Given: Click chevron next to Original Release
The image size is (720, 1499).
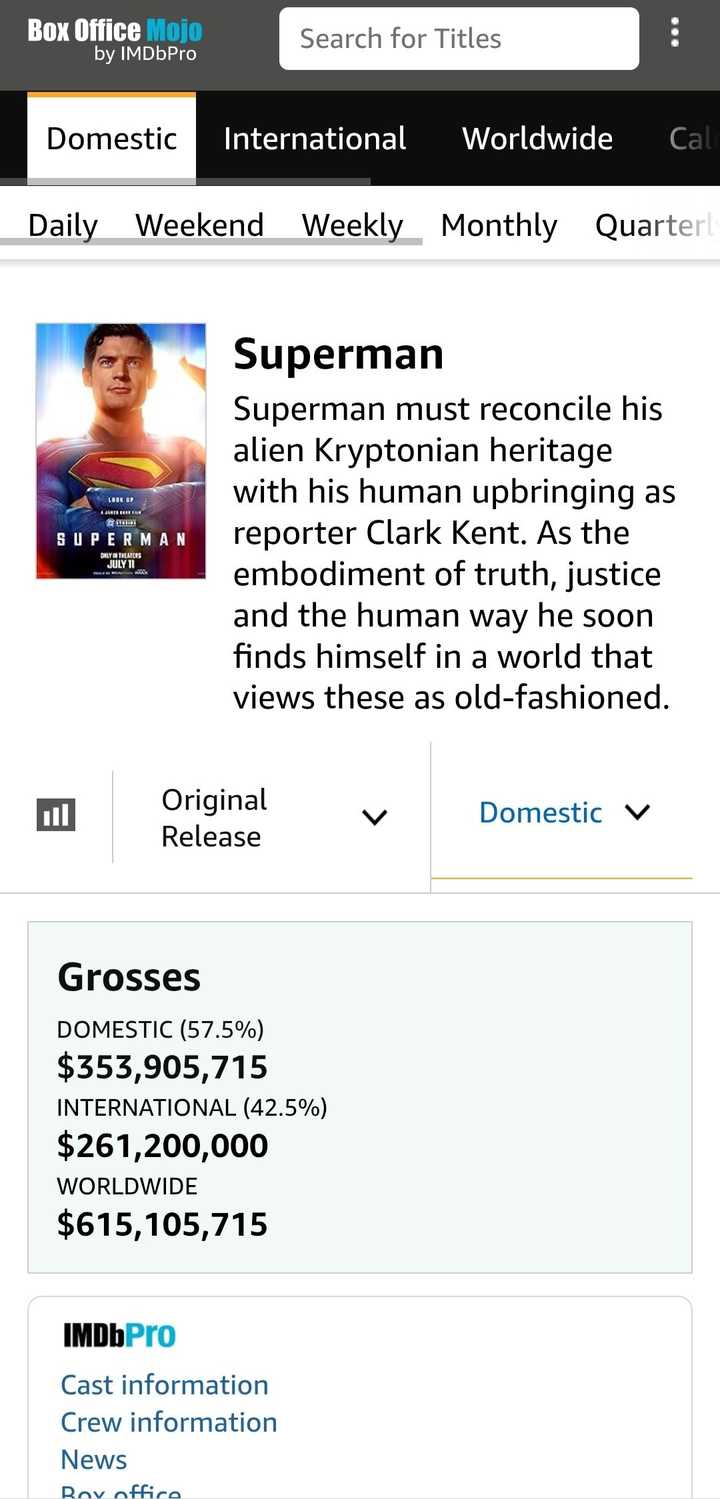Looking at the screenshot, I should pos(375,817).
